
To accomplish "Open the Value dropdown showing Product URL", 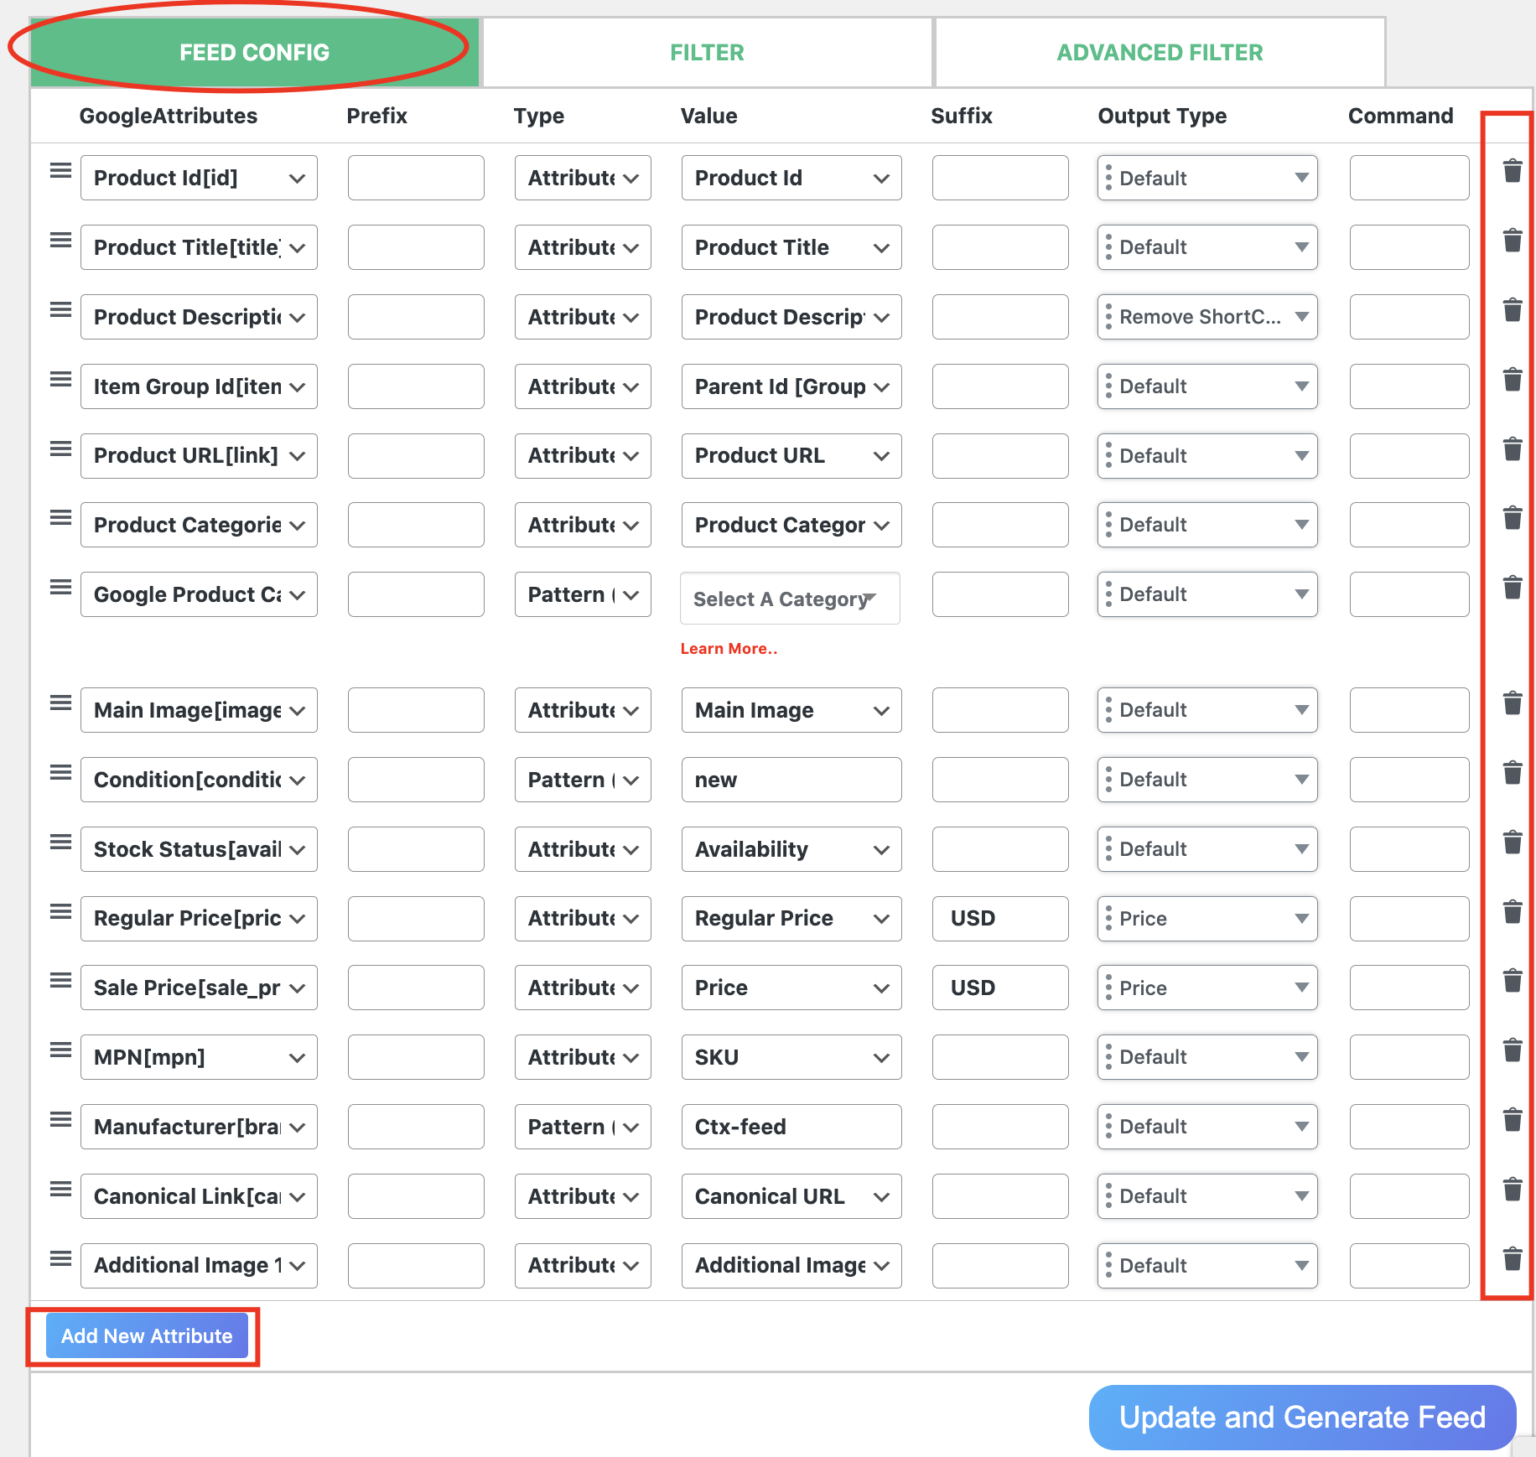I will tap(790, 455).
